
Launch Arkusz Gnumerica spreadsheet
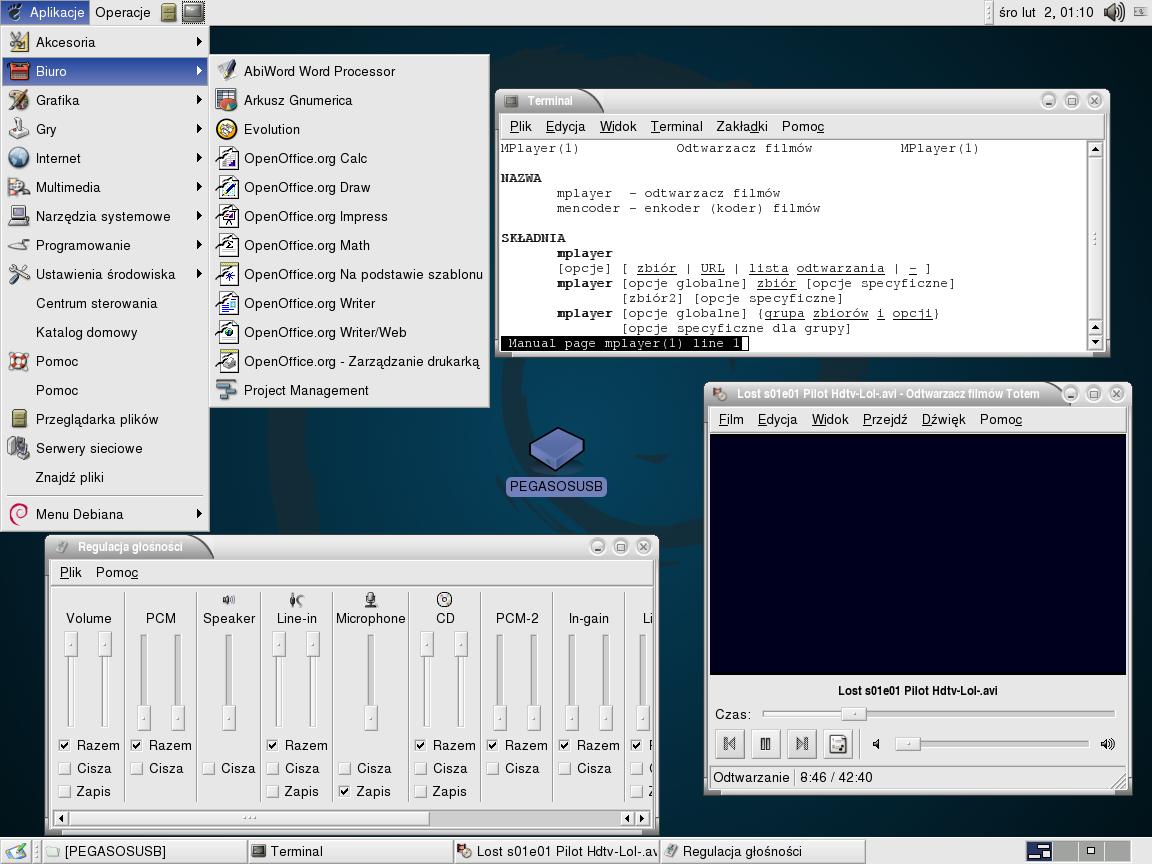pos(350,100)
